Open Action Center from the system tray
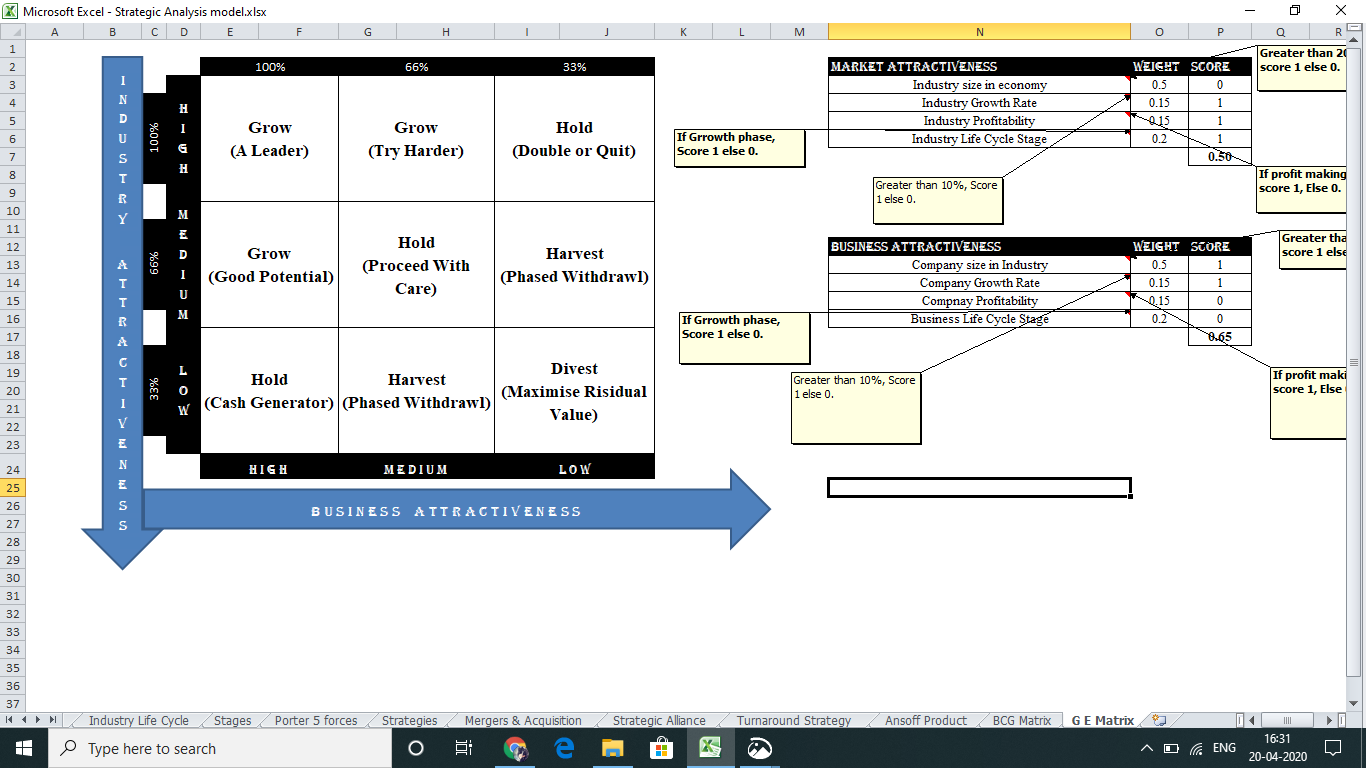This screenshot has width=1366, height=768. click(x=1333, y=747)
